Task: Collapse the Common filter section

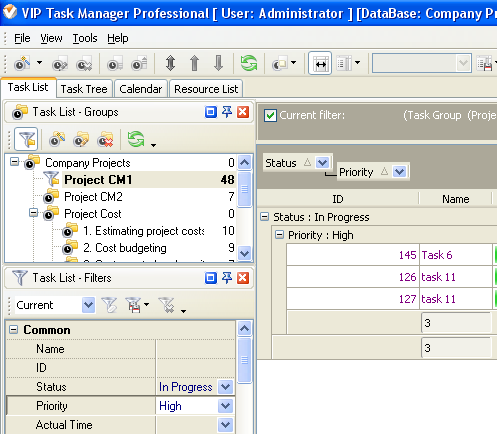Action: click(13, 330)
